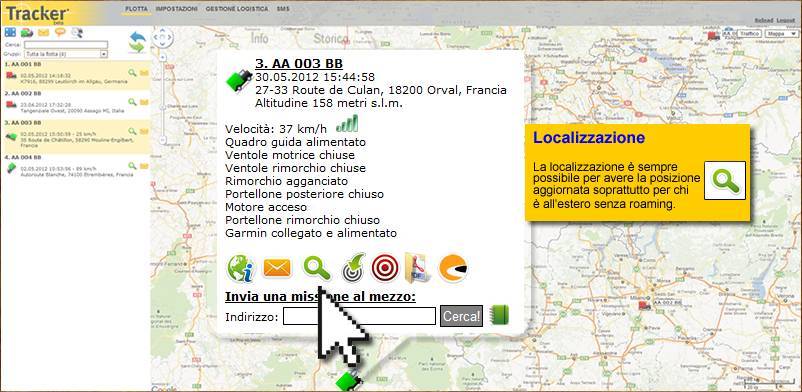Click the grid view icon in sidebar toolbar
Image resolution: width=802 pixels, height=392 pixels.
coord(10,32)
